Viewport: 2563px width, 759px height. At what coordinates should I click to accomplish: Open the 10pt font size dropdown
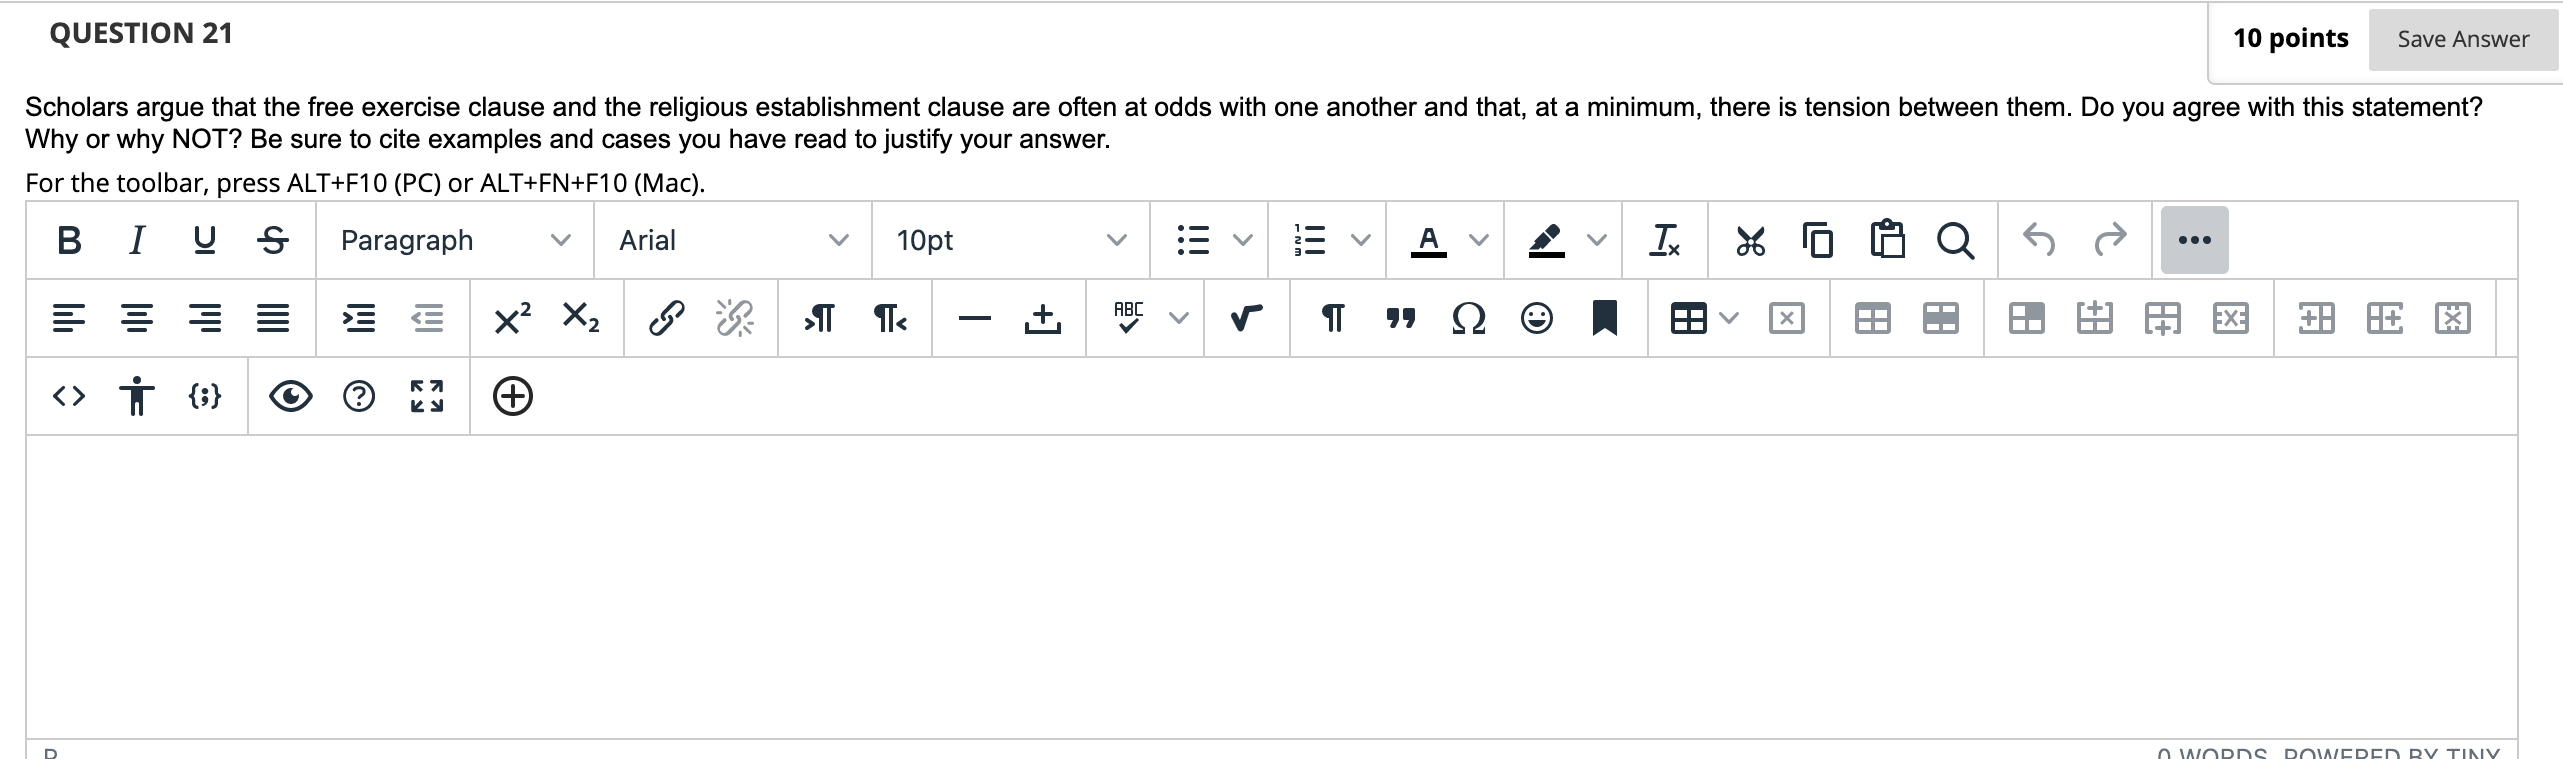coord(1011,240)
